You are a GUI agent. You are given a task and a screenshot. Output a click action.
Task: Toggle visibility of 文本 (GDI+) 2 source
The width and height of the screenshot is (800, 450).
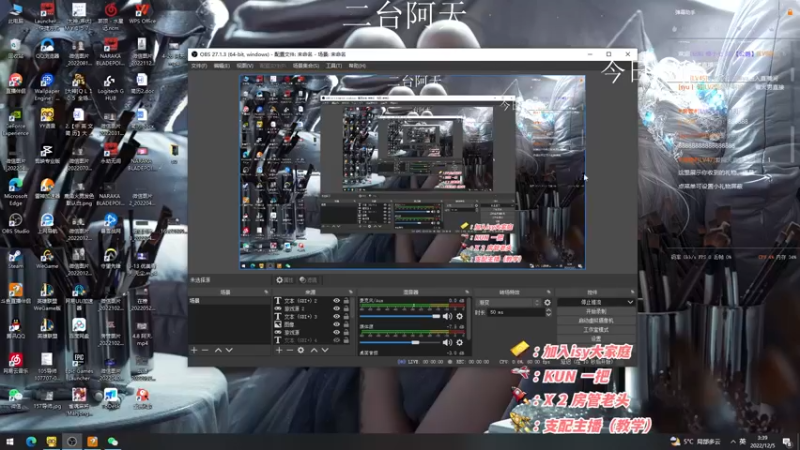pos(336,301)
